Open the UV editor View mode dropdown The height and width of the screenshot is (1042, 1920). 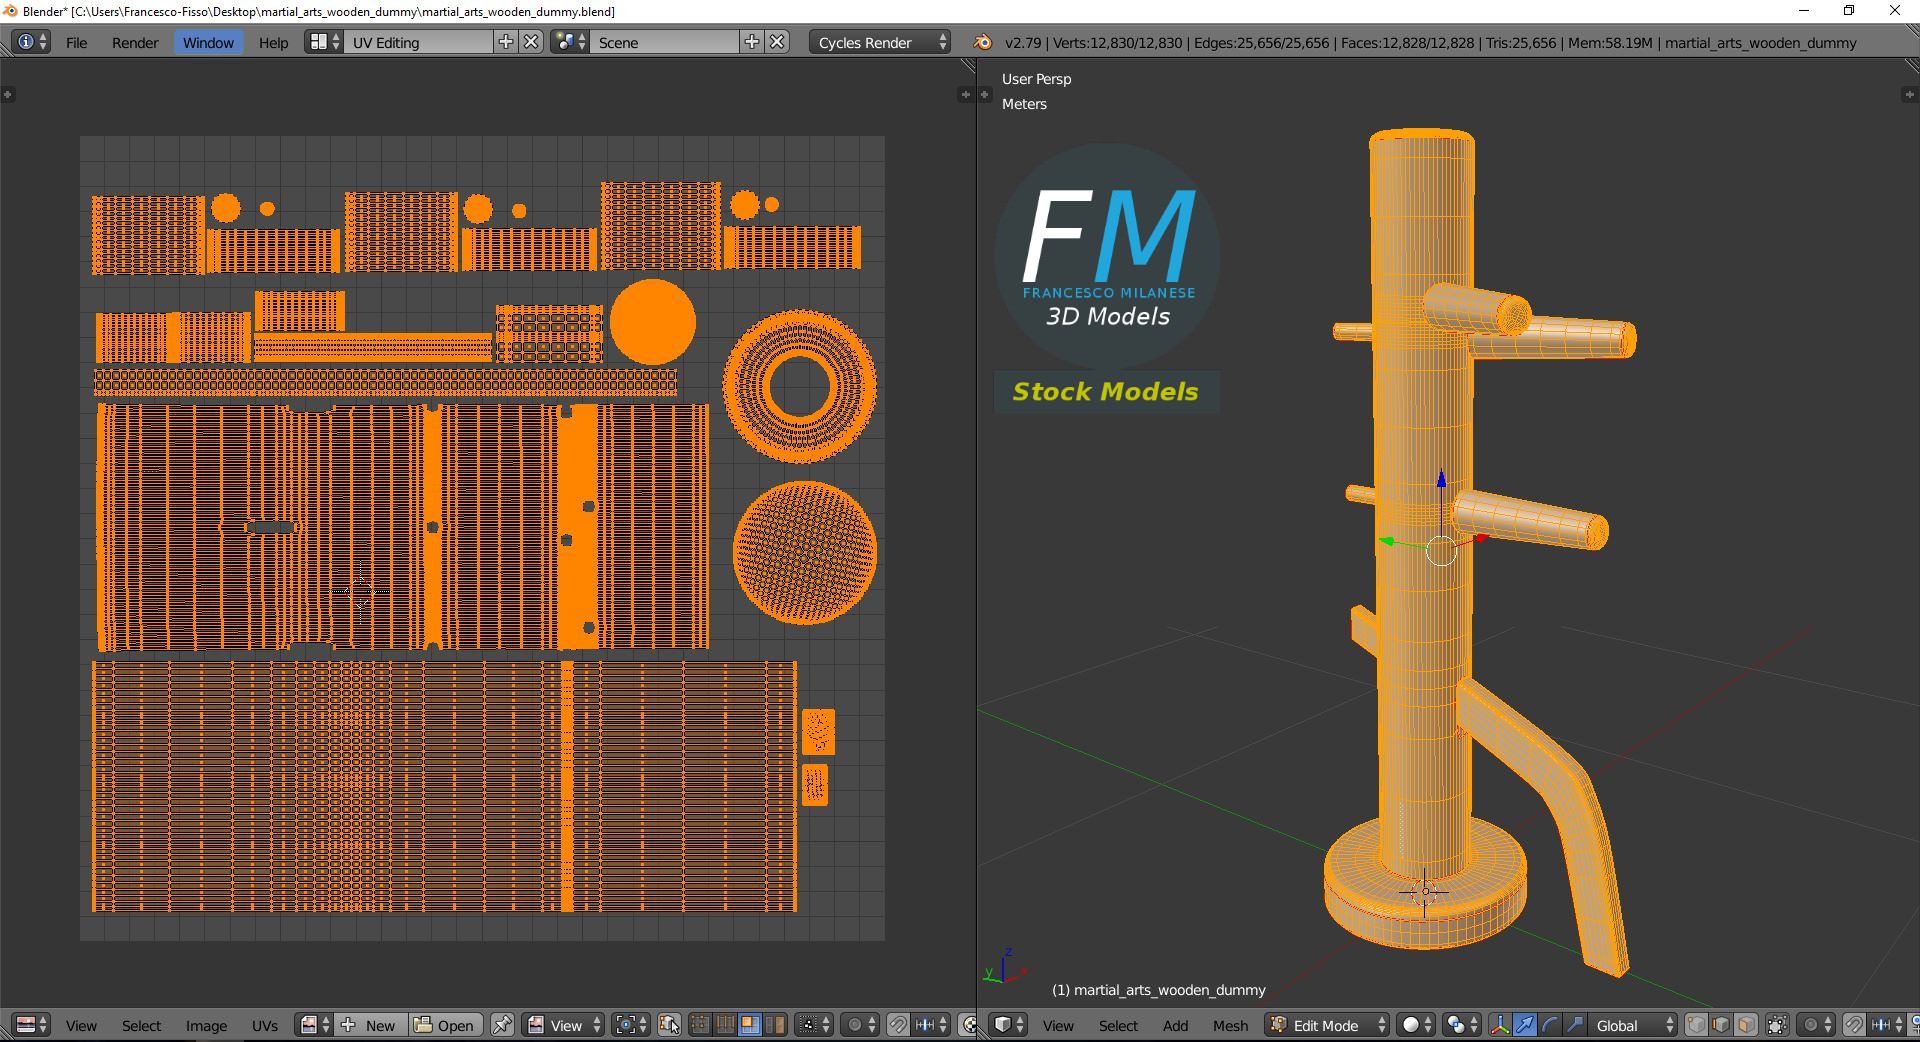[x=564, y=1025]
